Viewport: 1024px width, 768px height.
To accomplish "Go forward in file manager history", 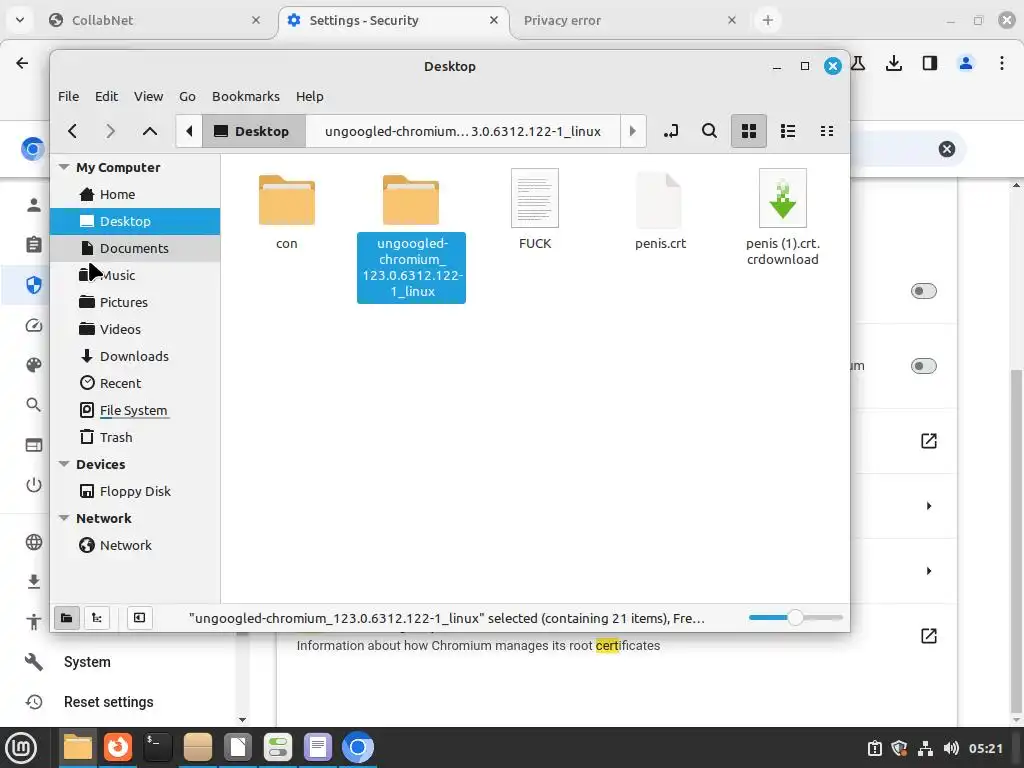I will [110, 131].
